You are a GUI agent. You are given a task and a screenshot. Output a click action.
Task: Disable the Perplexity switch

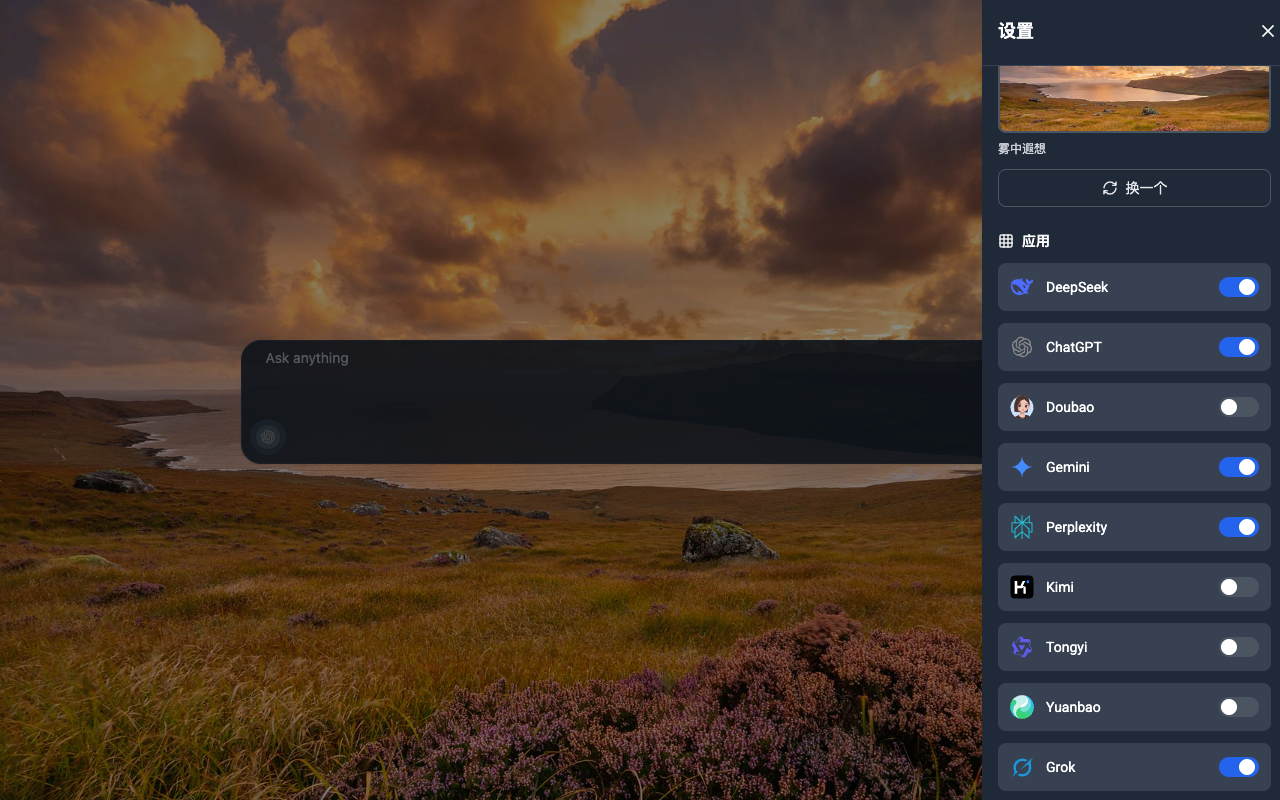coord(1239,527)
